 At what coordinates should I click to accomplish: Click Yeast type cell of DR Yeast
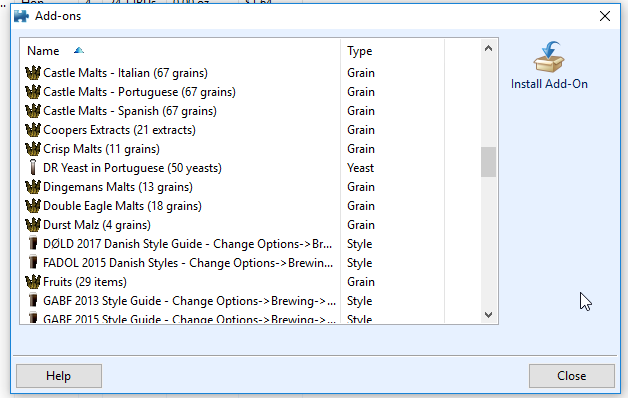point(360,168)
